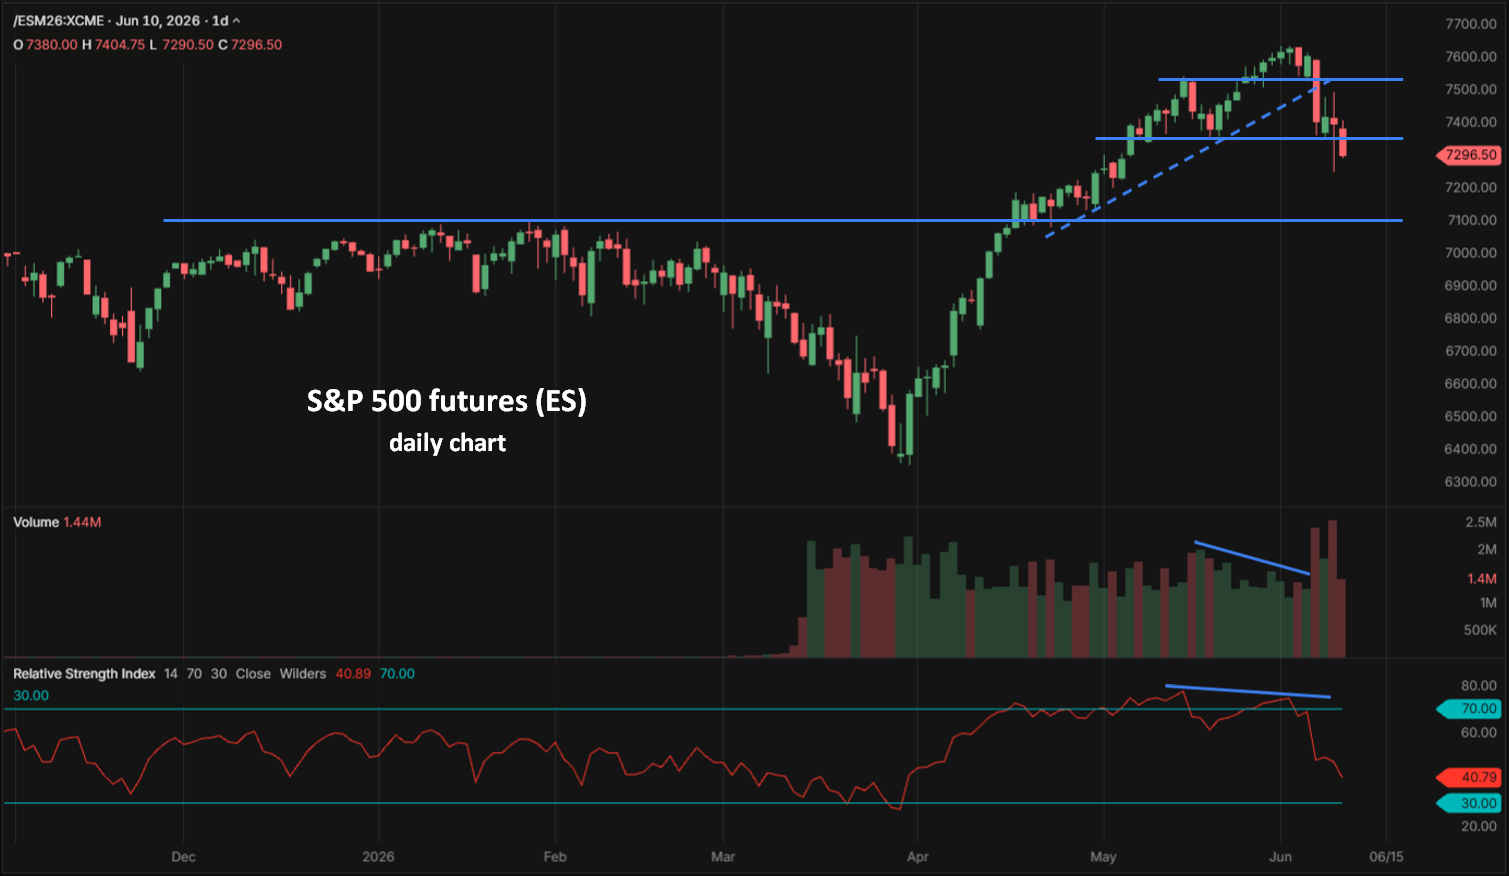This screenshot has height=876, width=1509.
Task: Click the low value 7290.50
Action: pos(188,45)
